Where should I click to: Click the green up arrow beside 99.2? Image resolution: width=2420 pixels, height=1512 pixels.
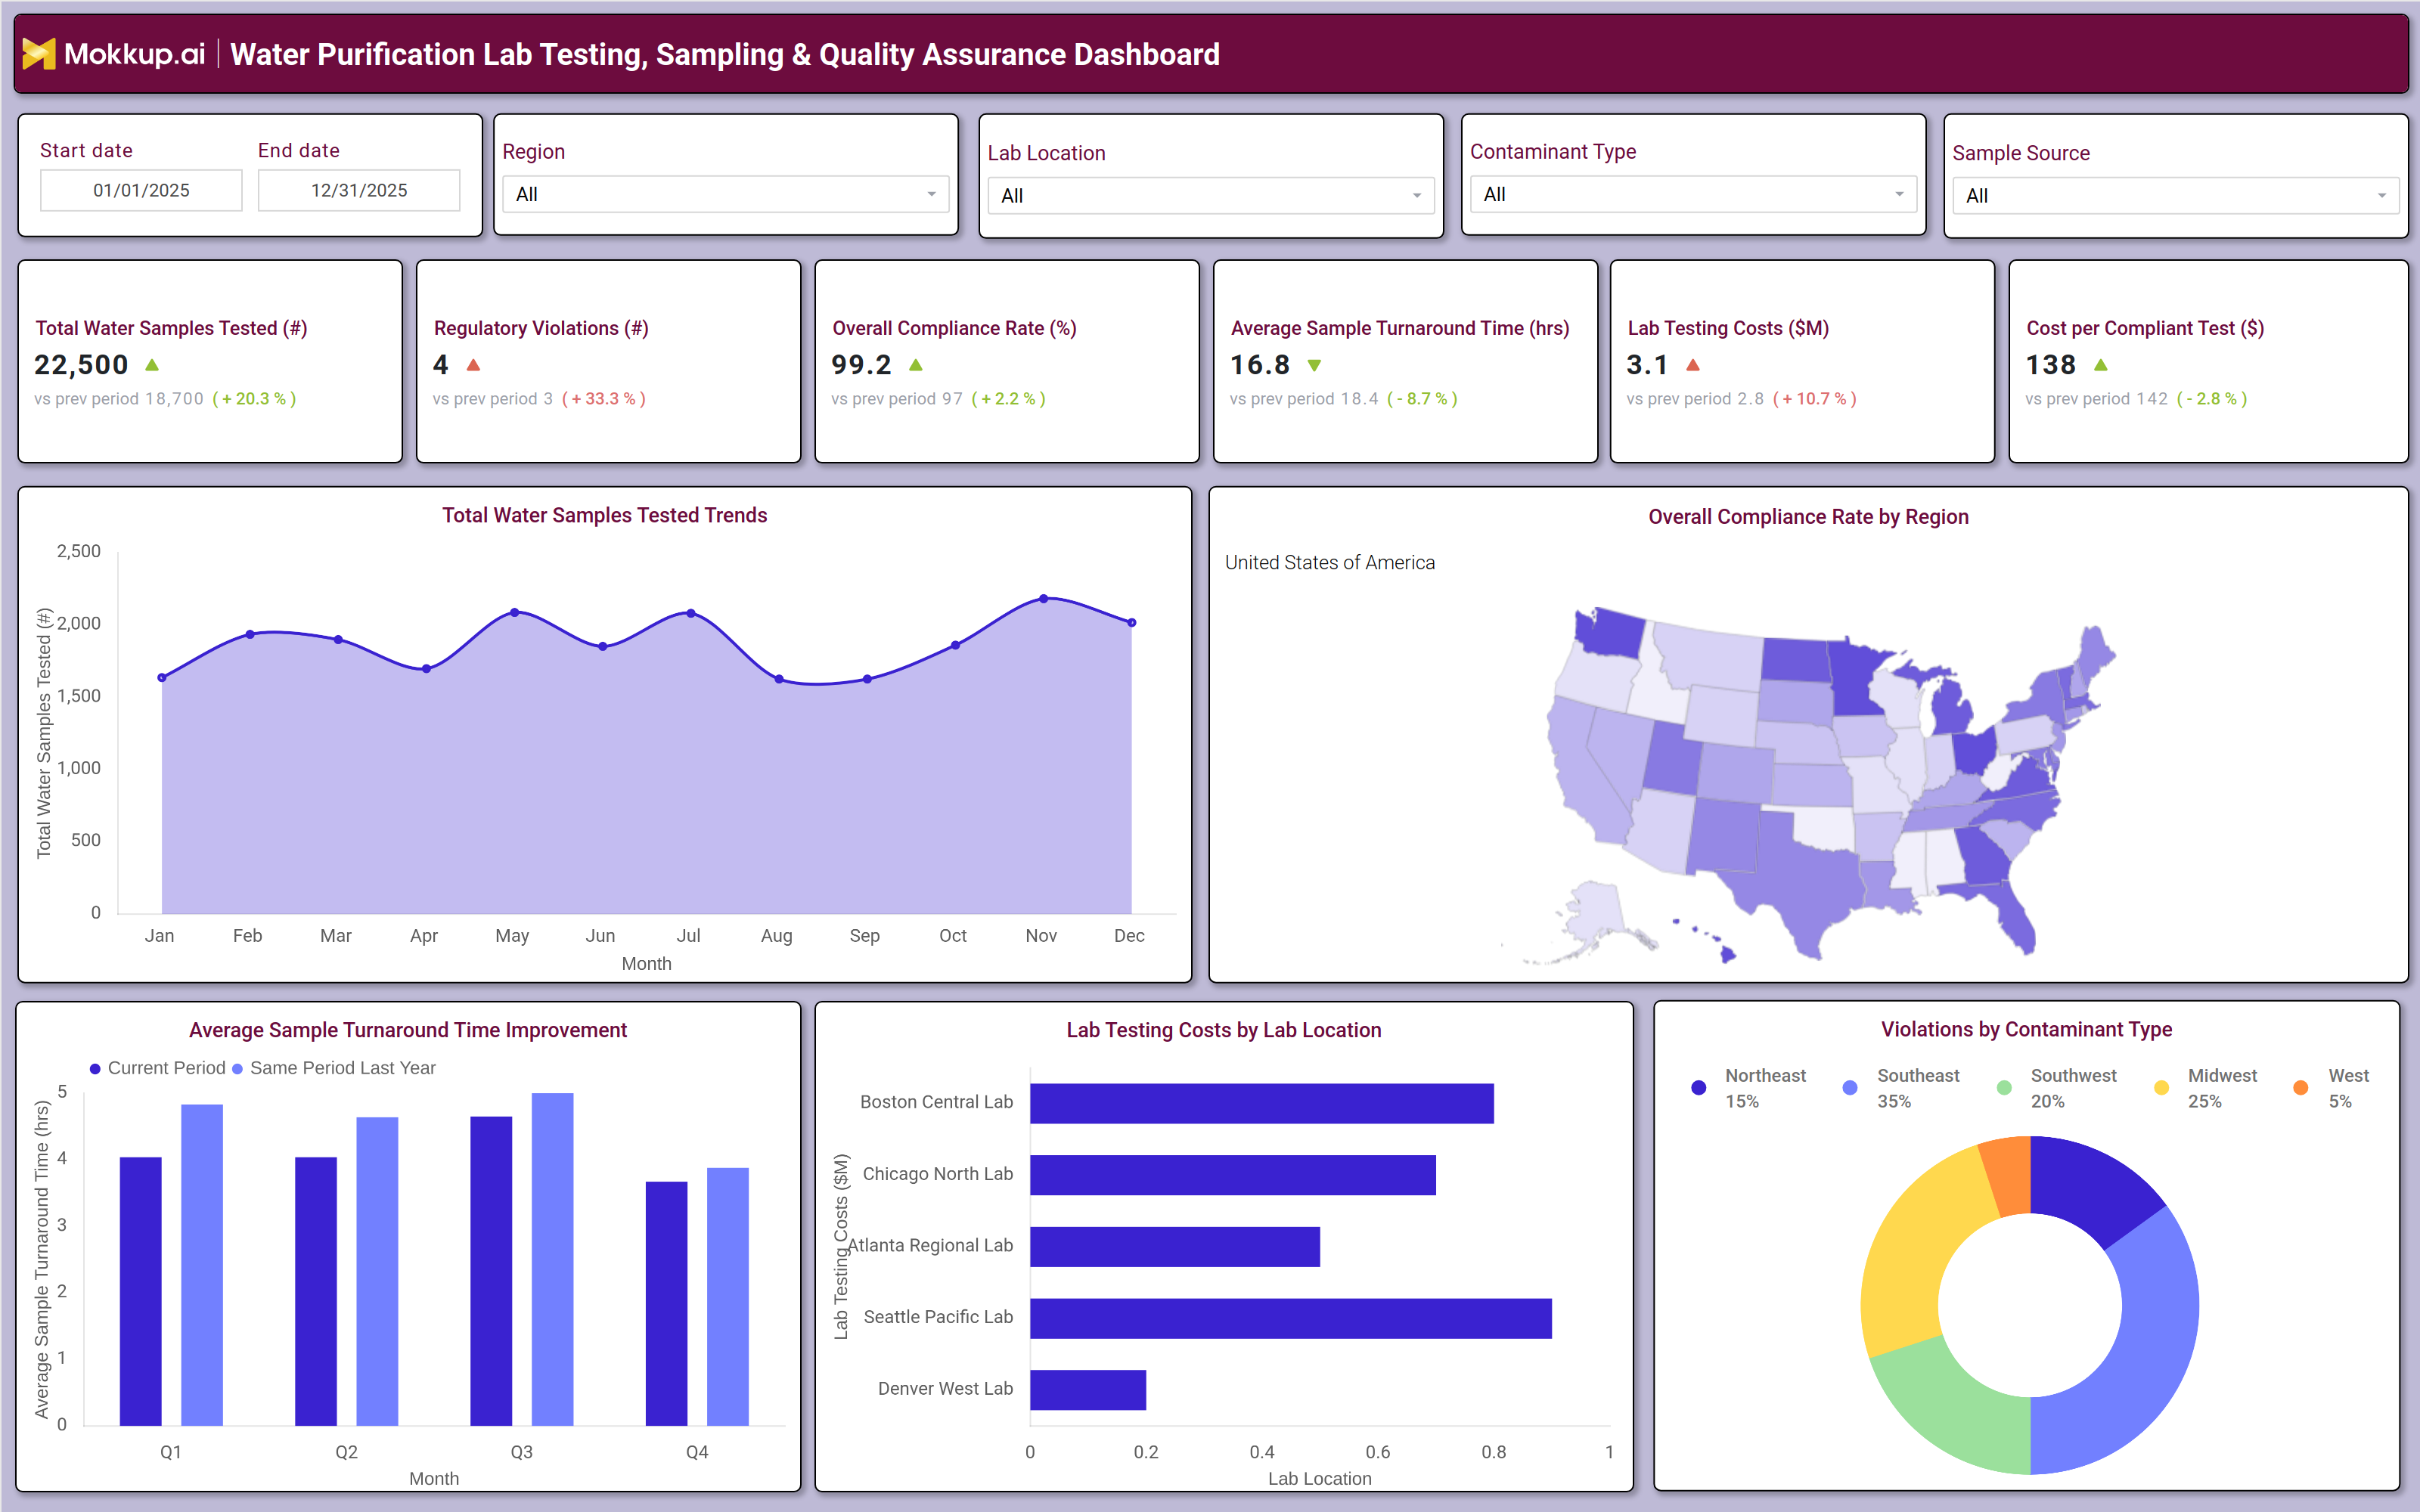915,365
